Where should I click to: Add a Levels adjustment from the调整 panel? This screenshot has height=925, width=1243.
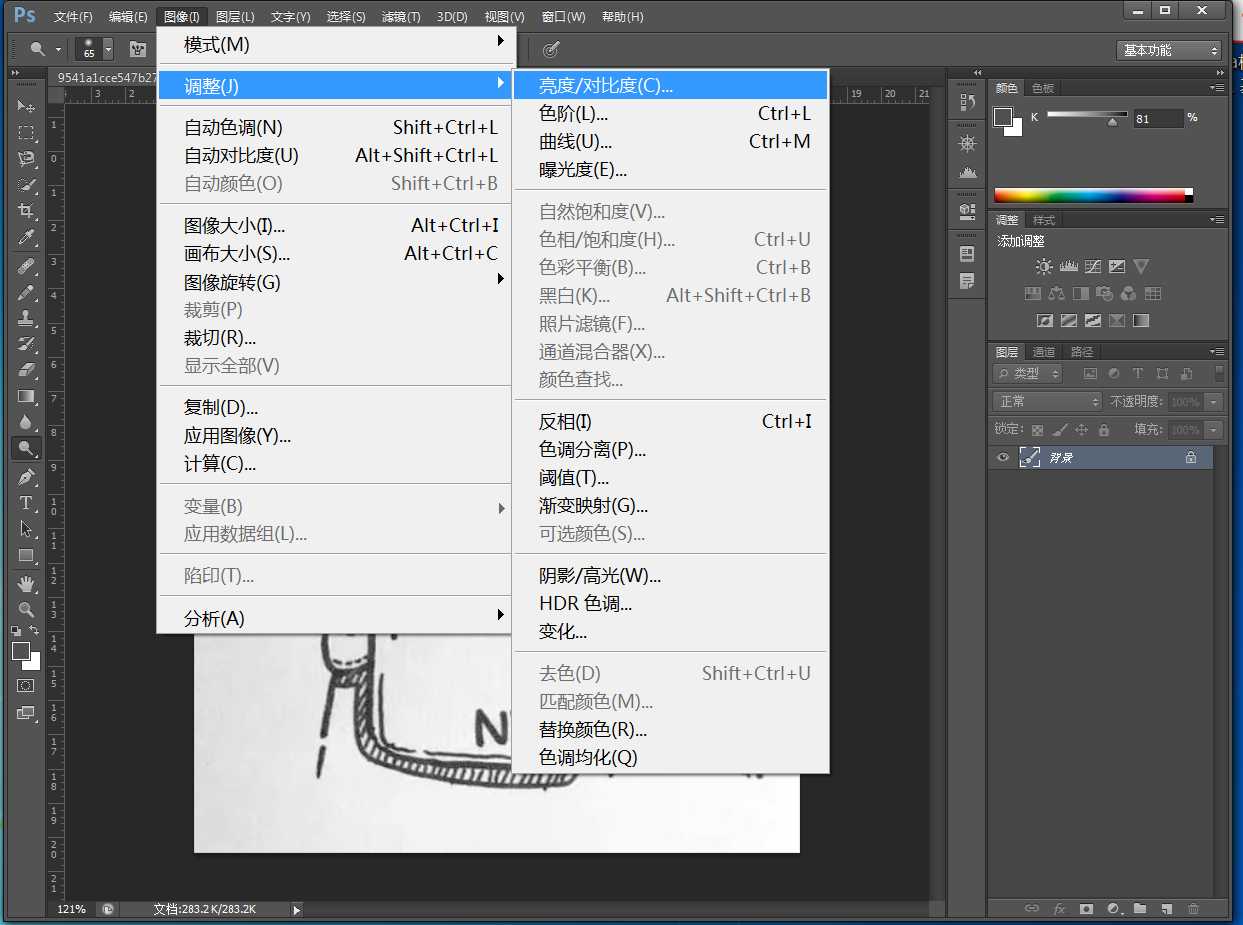(x=1069, y=266)
